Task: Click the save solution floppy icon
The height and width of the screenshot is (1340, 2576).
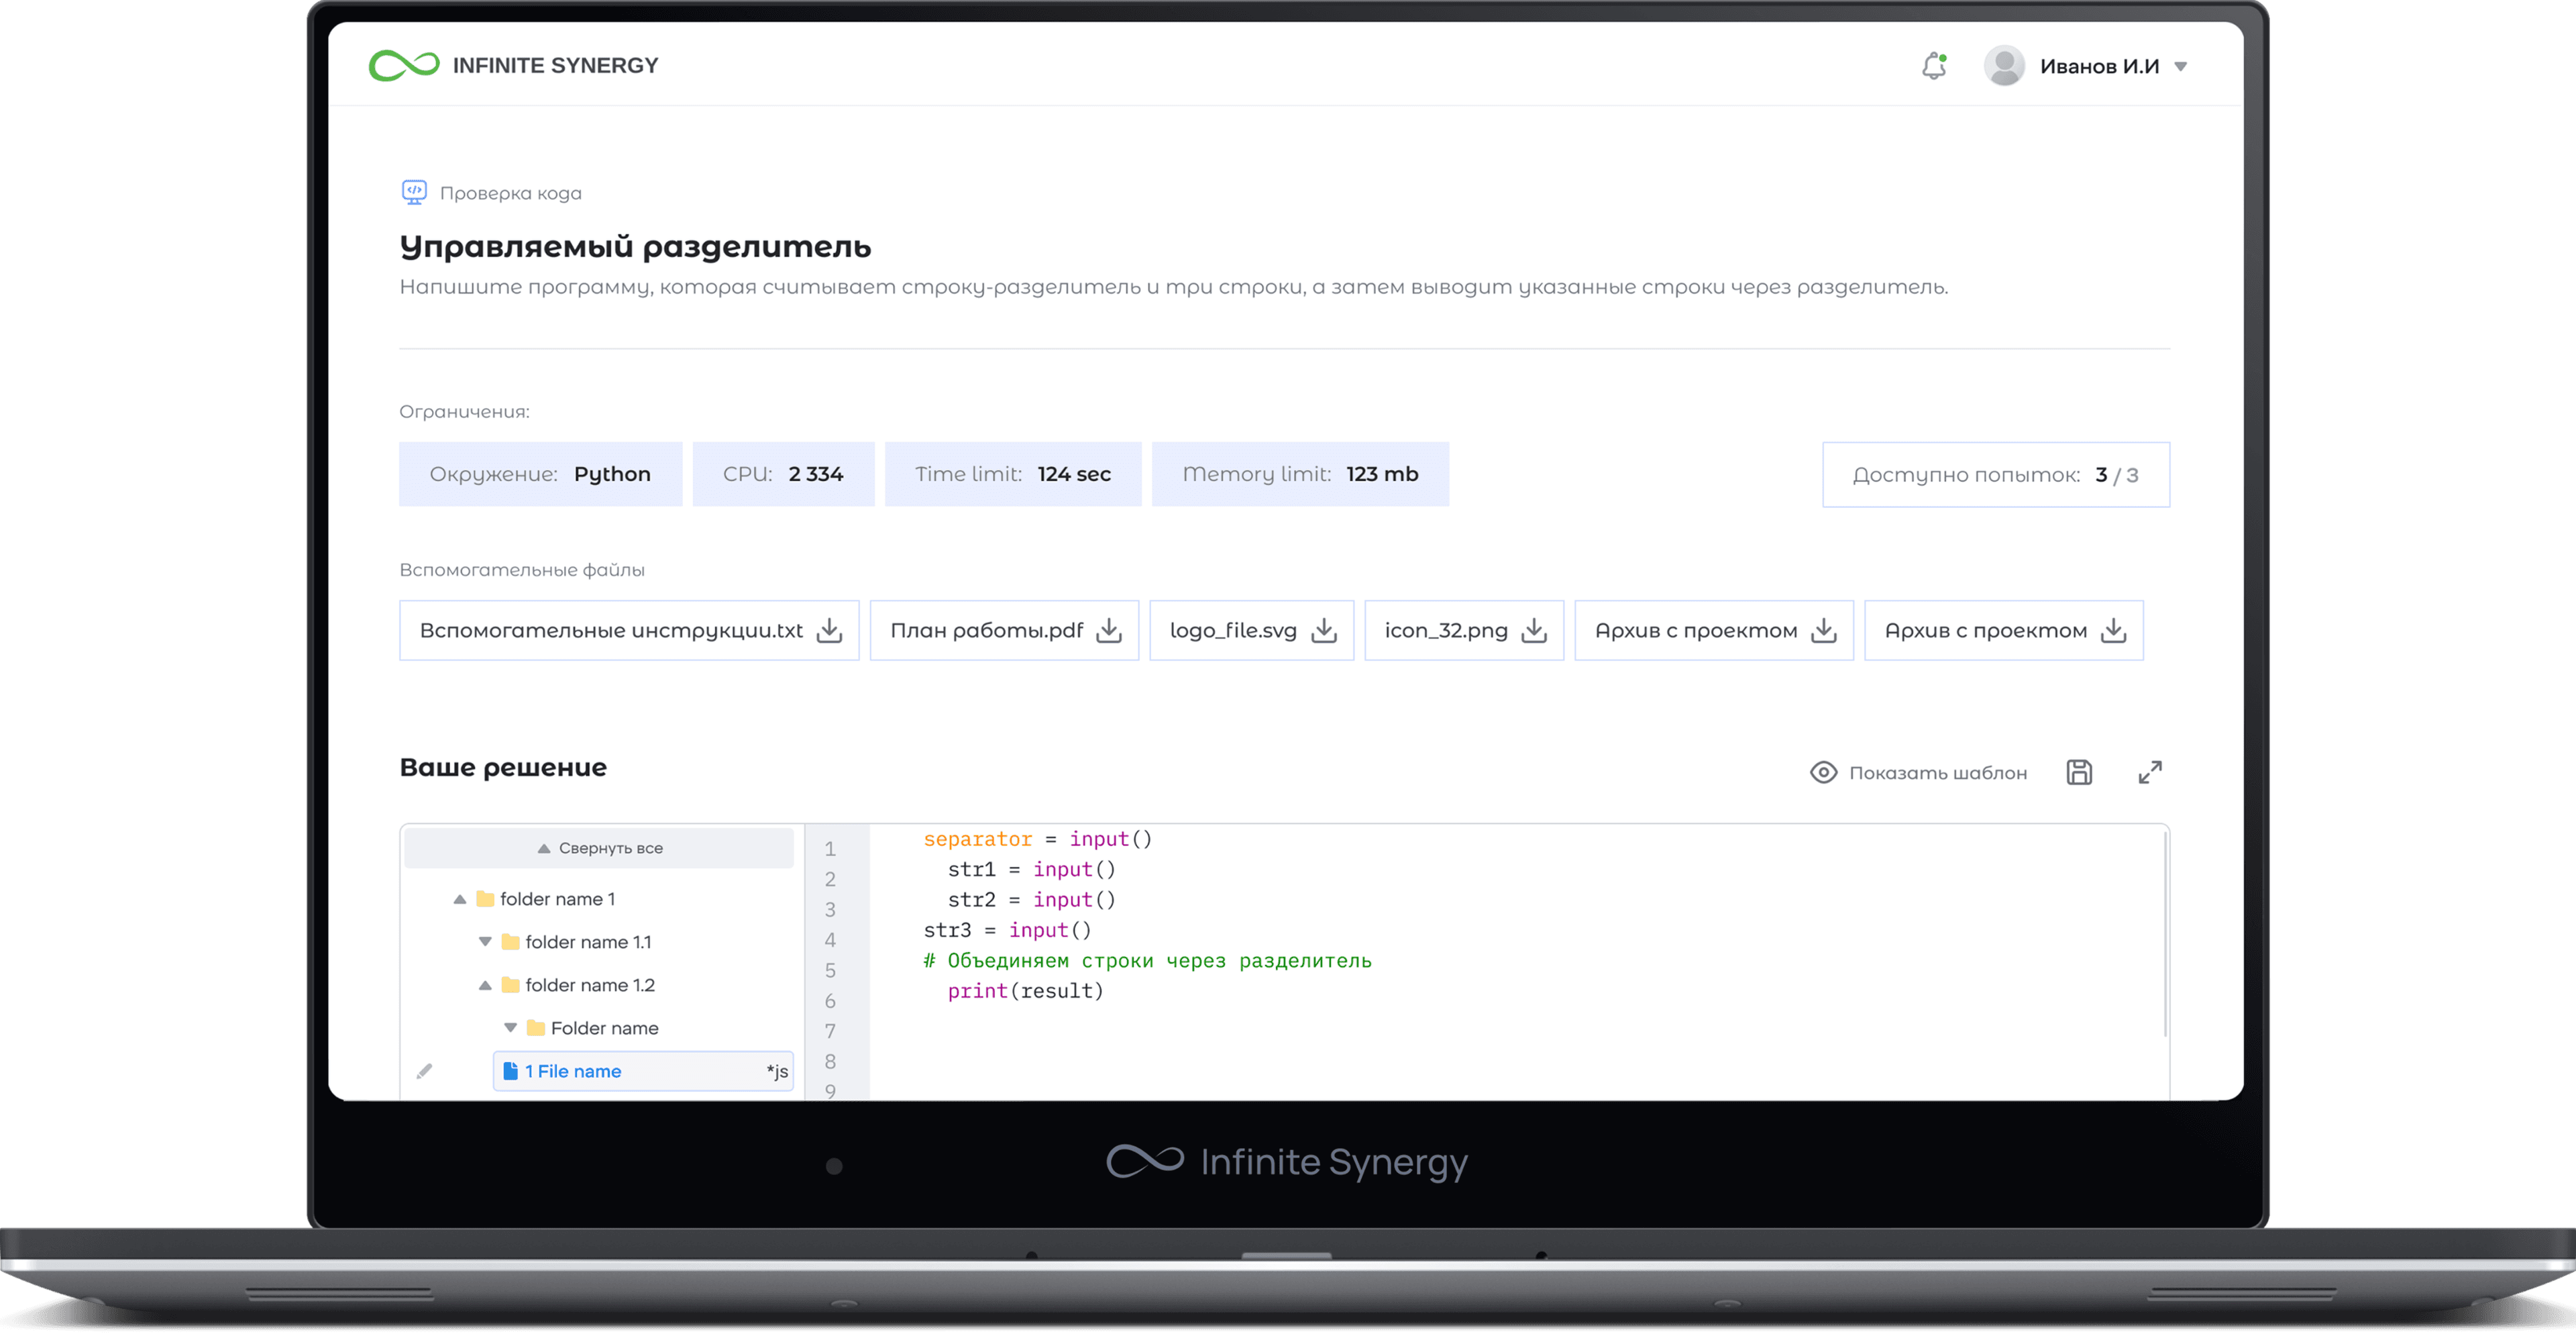Action: click(2079, 772)
